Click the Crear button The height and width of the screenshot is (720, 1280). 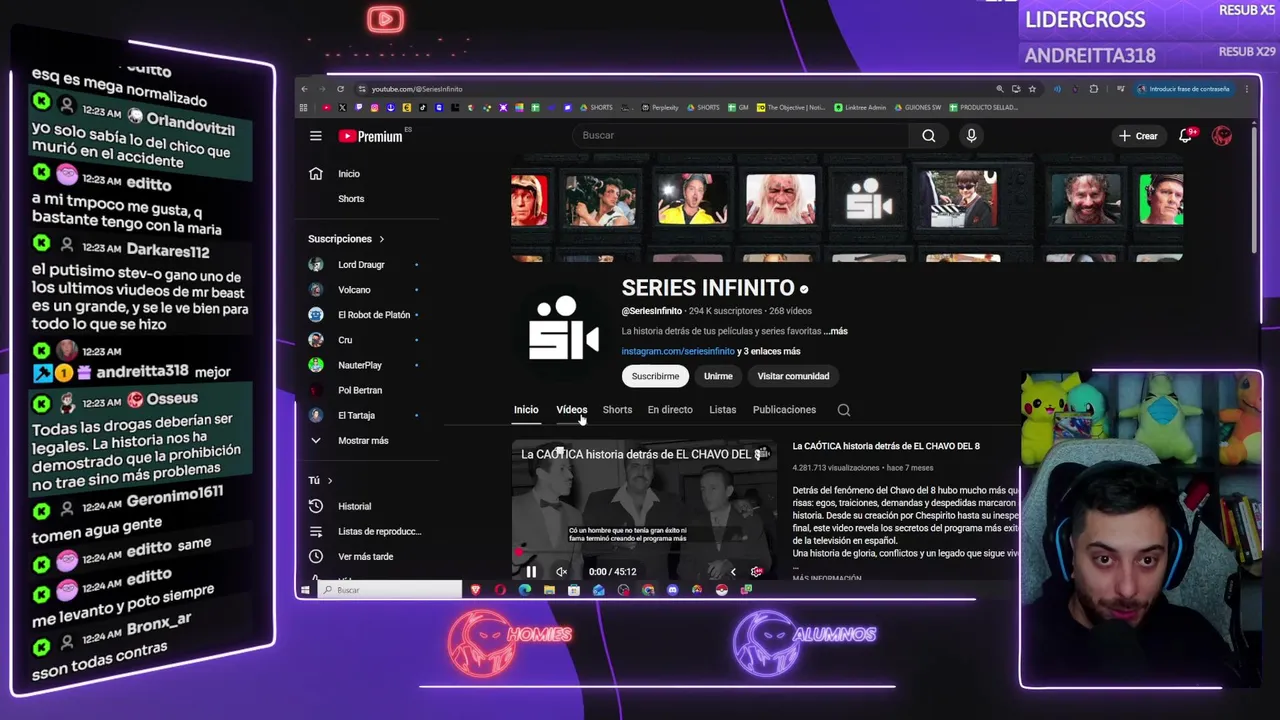1138,136
